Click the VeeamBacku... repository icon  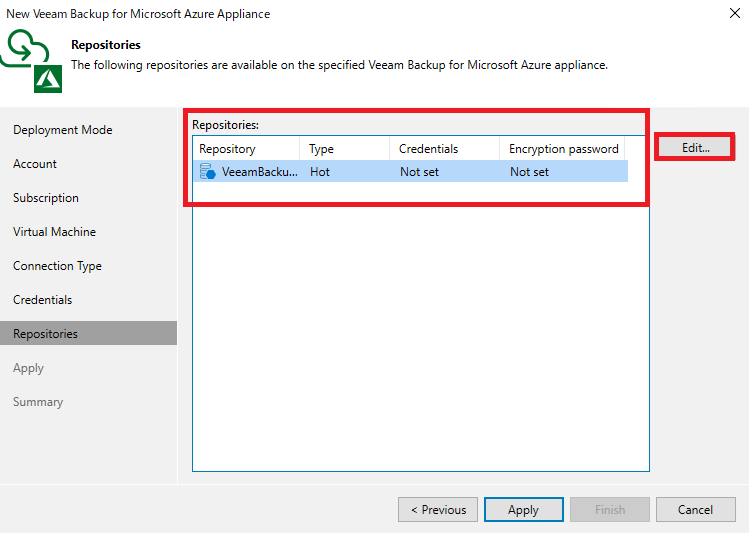(208, 171)
